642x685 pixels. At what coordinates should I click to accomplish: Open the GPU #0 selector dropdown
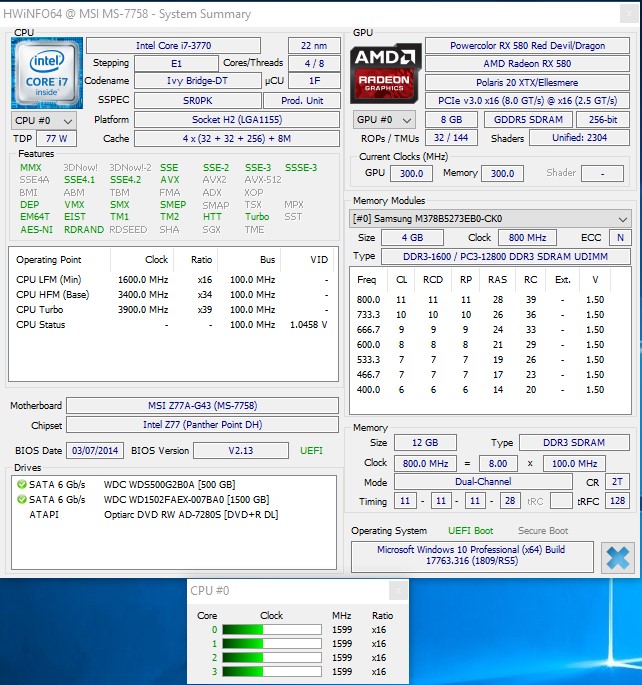coord(383,120)
